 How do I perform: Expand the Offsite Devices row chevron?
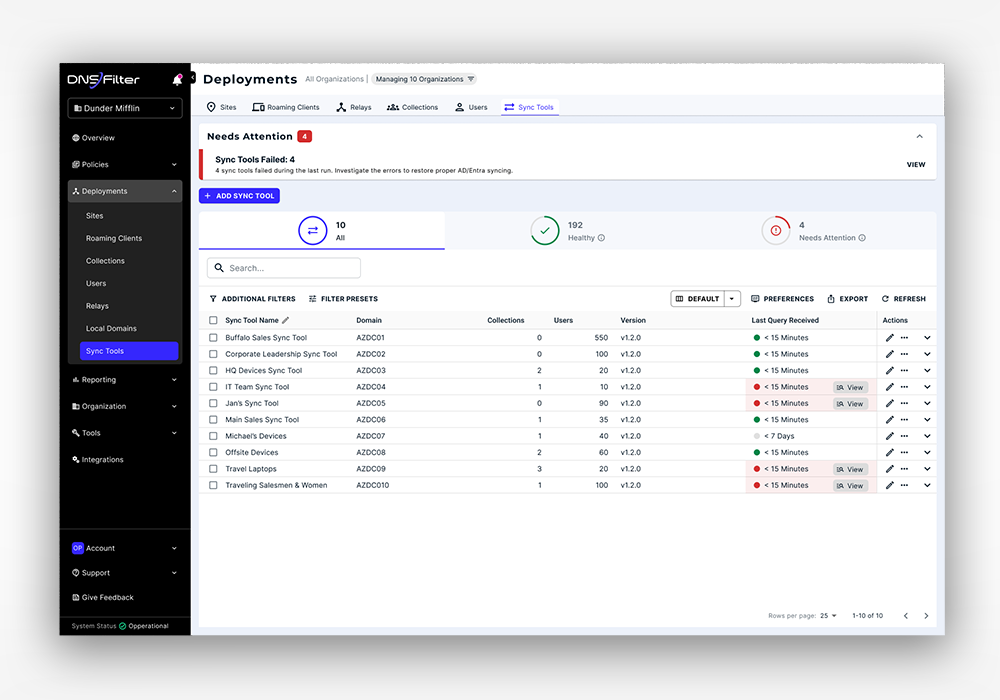click(927, 453)
